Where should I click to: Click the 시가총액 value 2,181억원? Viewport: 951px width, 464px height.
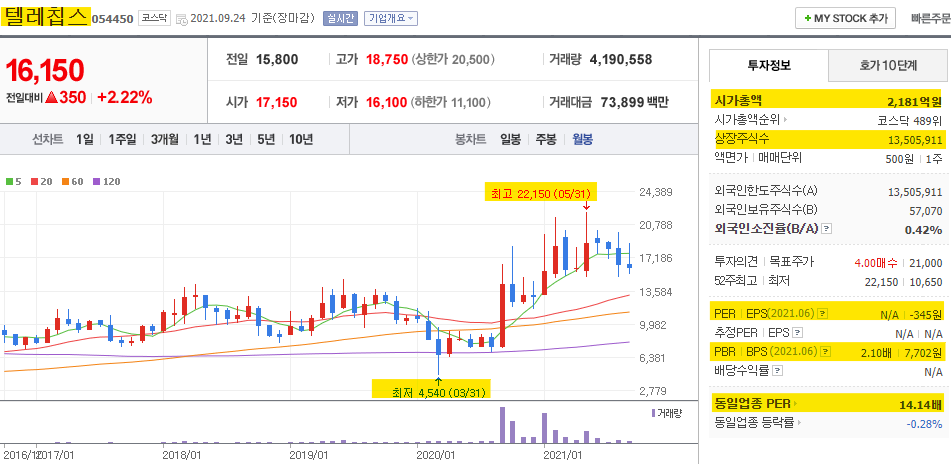point(914,101)
